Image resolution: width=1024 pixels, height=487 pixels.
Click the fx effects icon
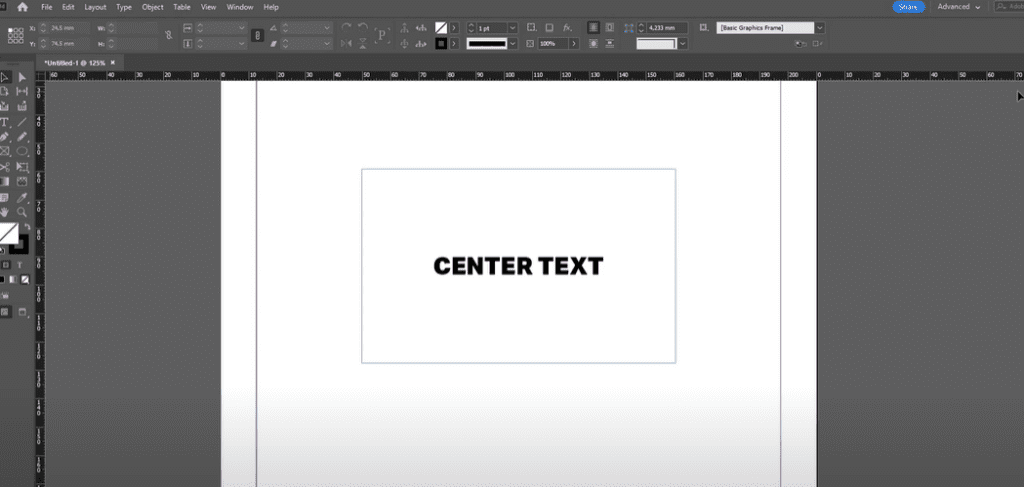(x=567, y=28)
